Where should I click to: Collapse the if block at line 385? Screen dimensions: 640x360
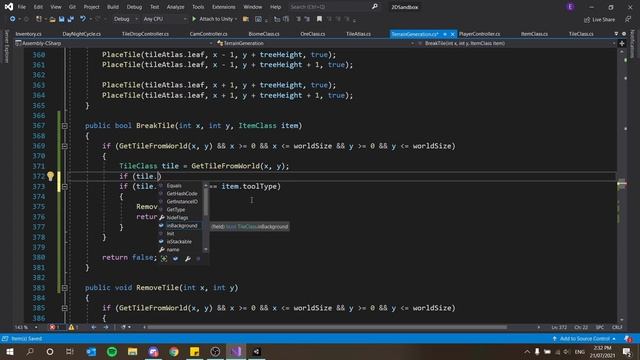click(x=64, y=308)
